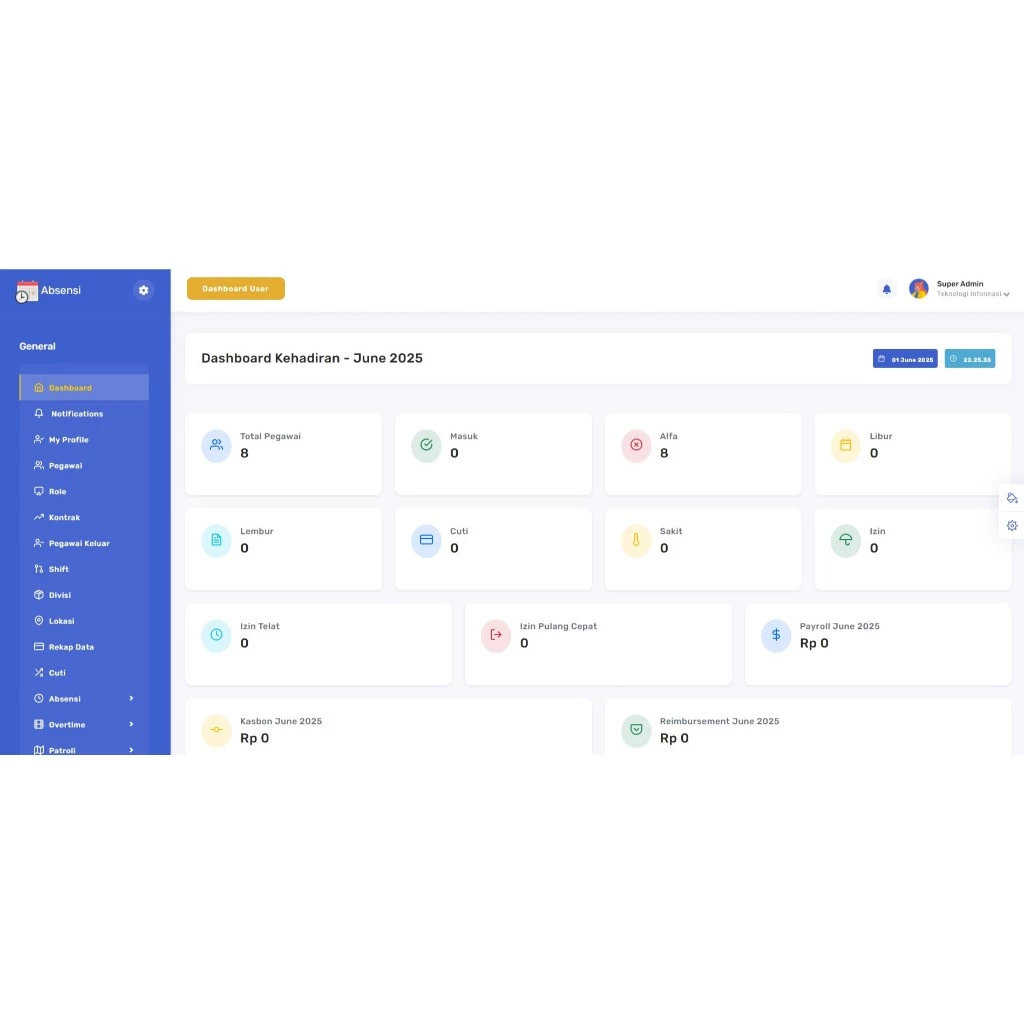Click the Super Admin avatar picture
Screen dimensions: 1024x1024
pos(918,289)
